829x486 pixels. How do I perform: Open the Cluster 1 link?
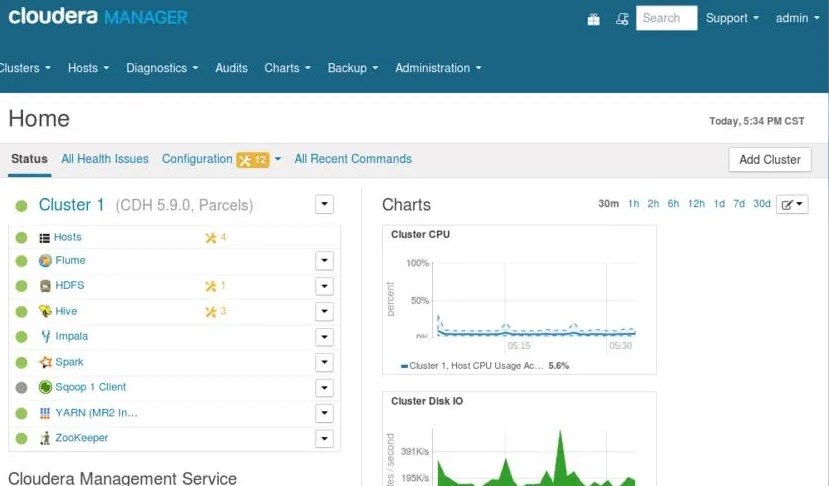click(x=71, y=205)
